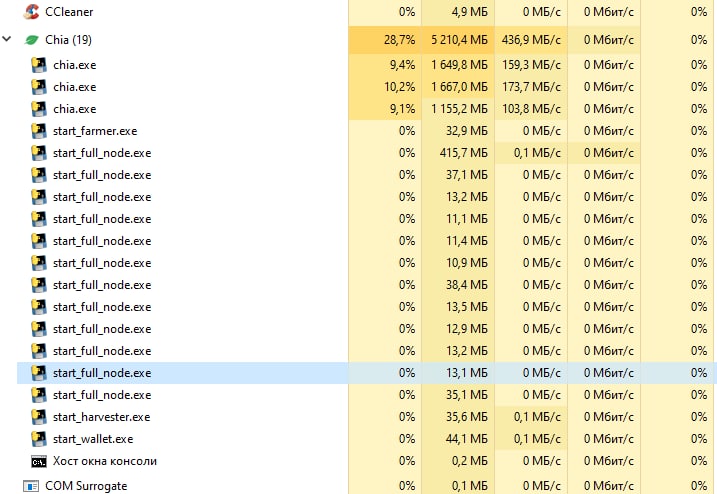Select the start_harvester.exe name
717x494 pixels.
102,417
